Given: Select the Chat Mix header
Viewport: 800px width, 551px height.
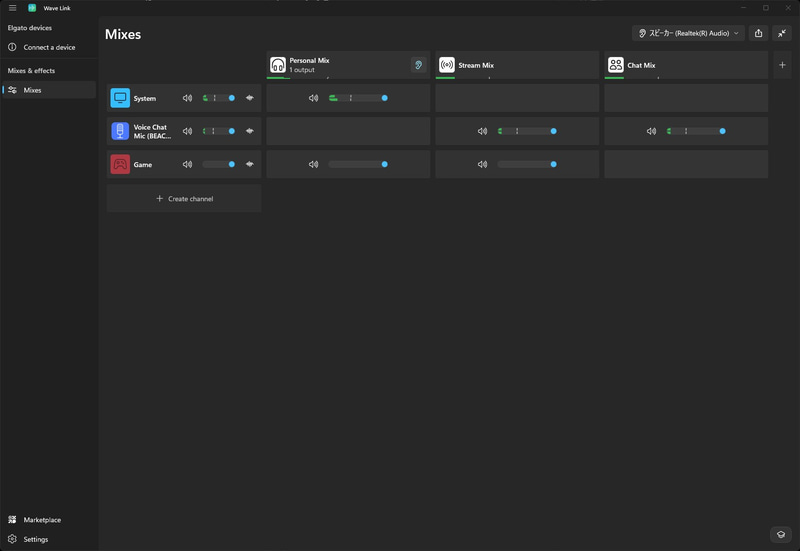Looking at the screenshot, I should [686, 65].
